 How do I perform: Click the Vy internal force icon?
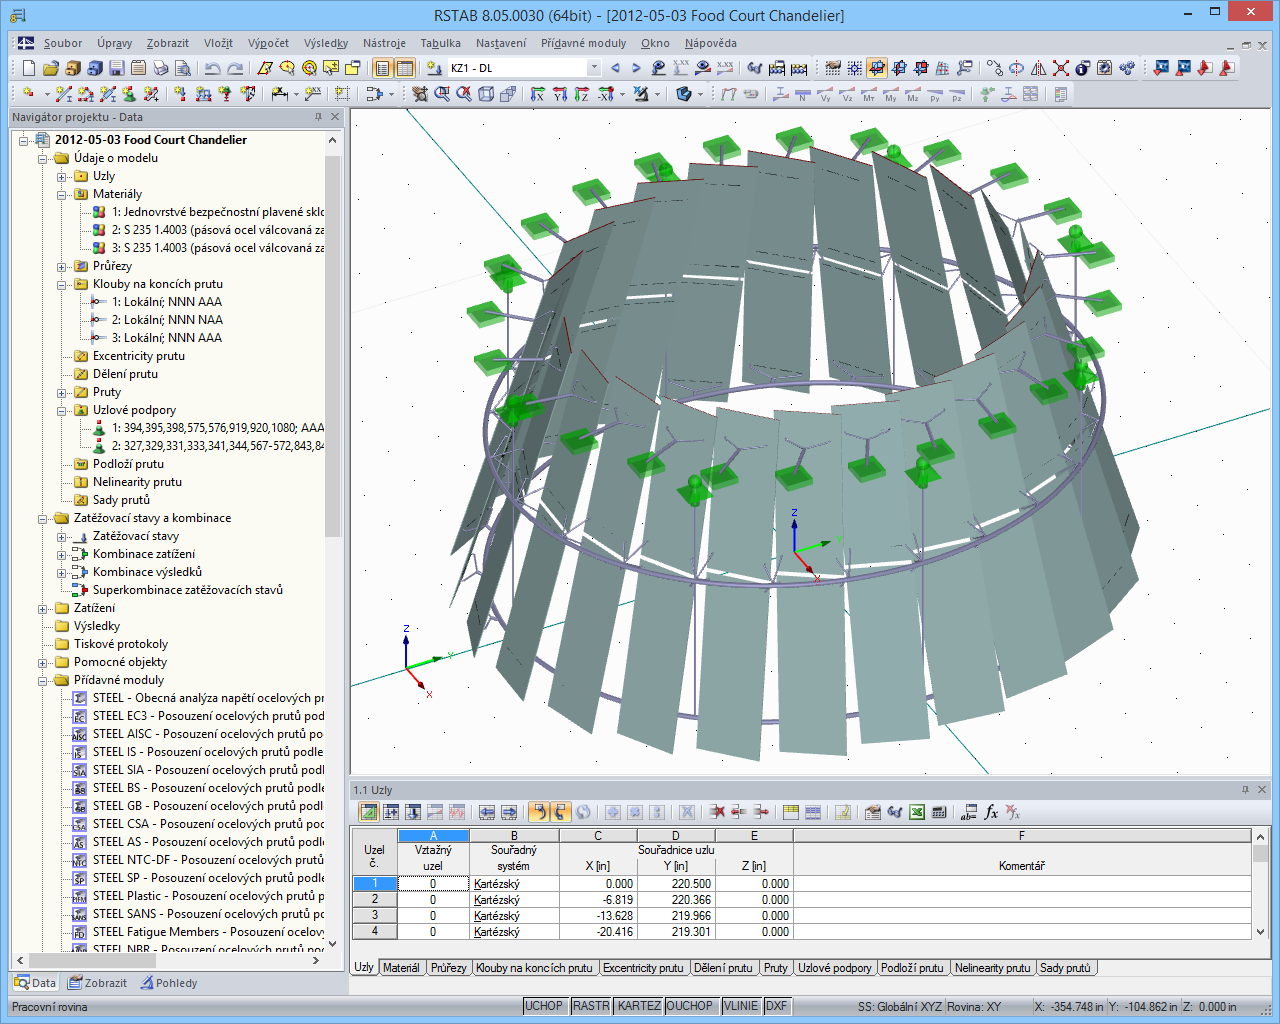[825, 95]
